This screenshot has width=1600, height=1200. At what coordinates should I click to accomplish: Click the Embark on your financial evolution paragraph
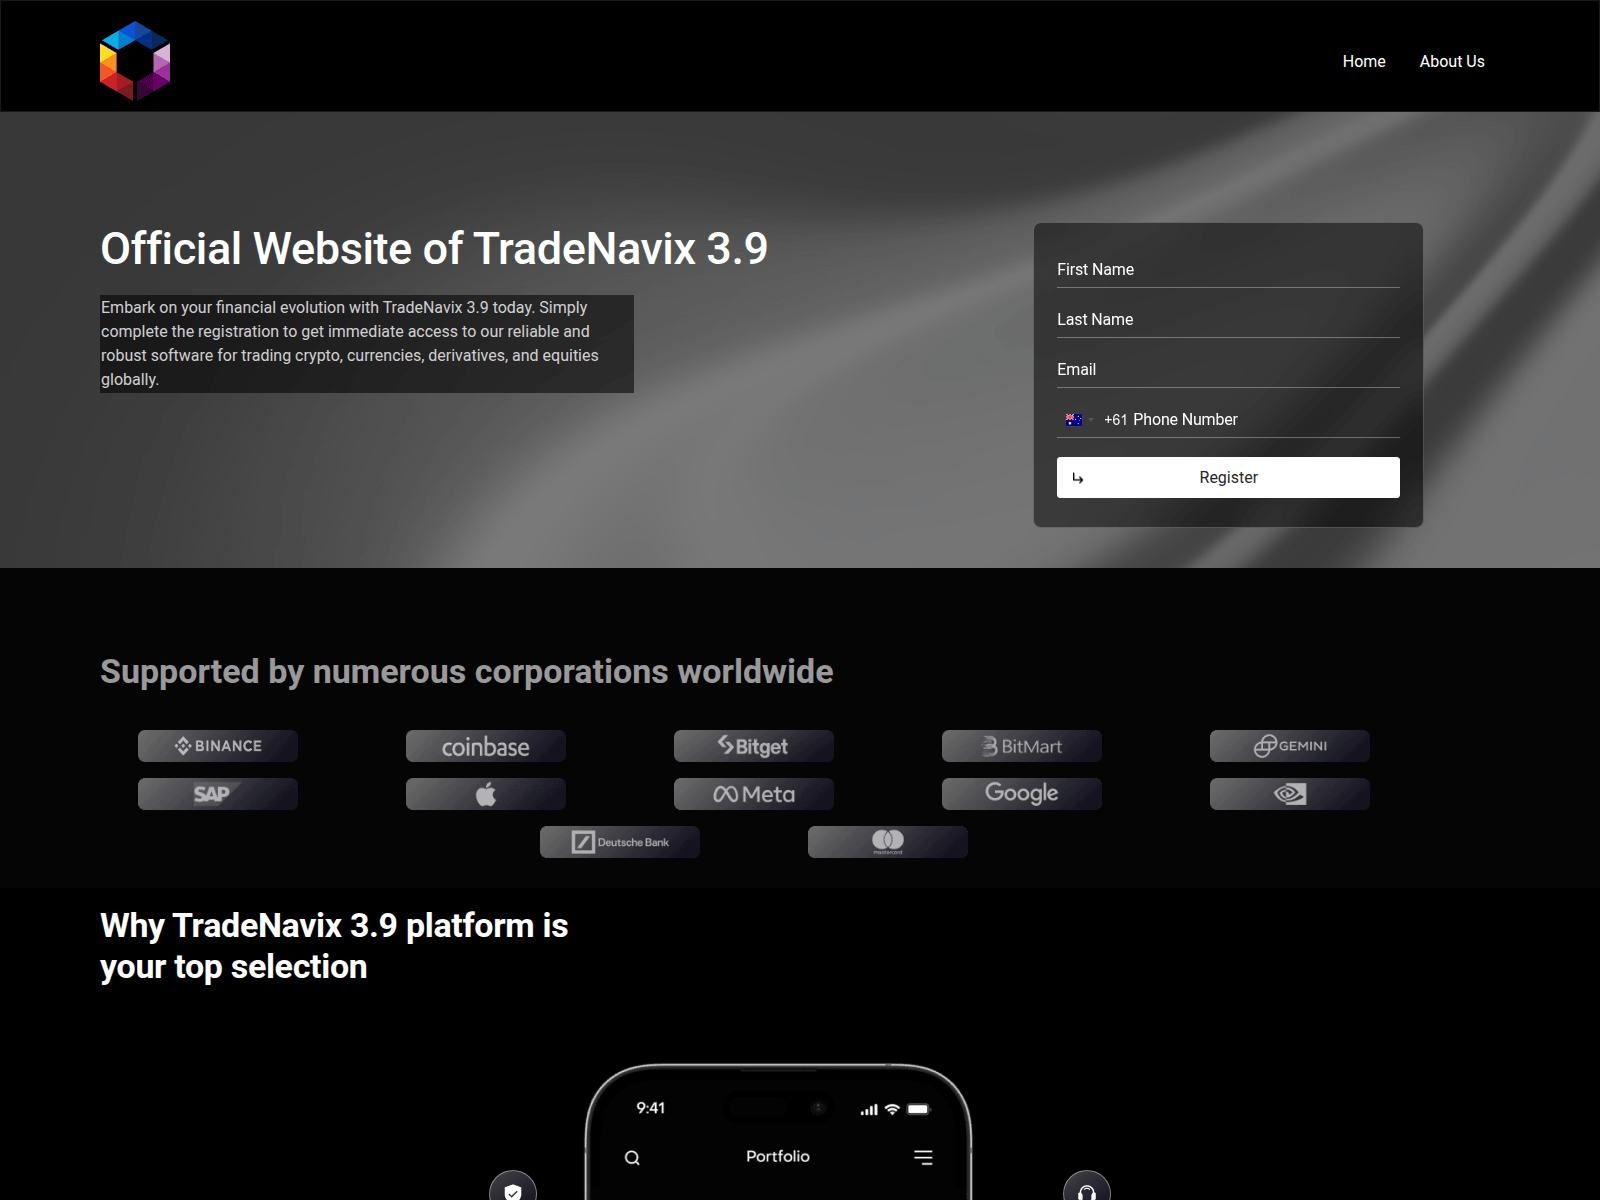coord(367,343)
